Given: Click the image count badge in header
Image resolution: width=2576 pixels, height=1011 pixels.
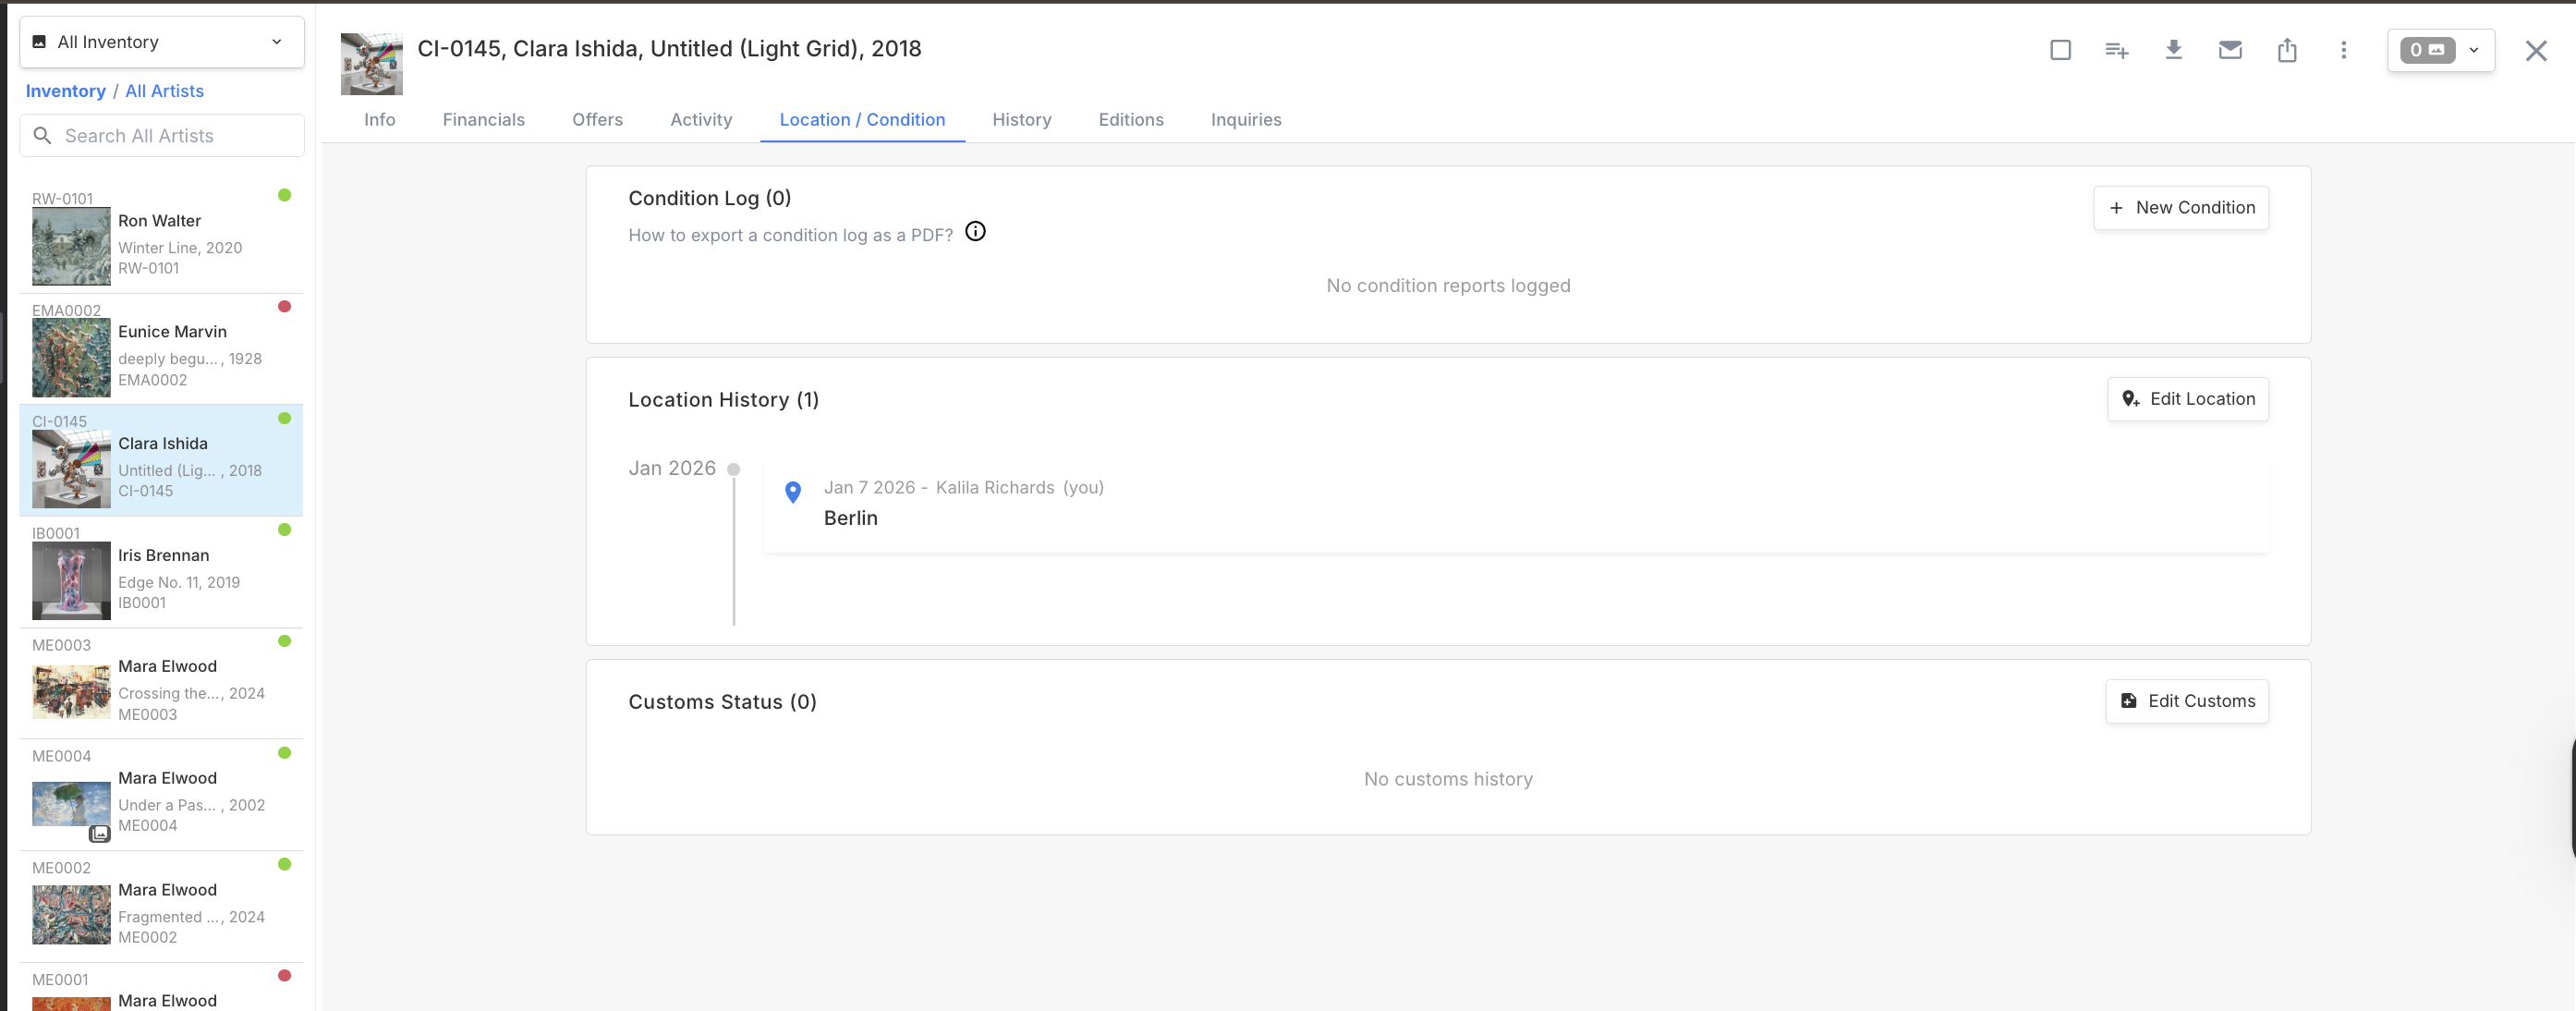Looking at the screenshot, I should pyautogui.click(x=2427, y=50).
